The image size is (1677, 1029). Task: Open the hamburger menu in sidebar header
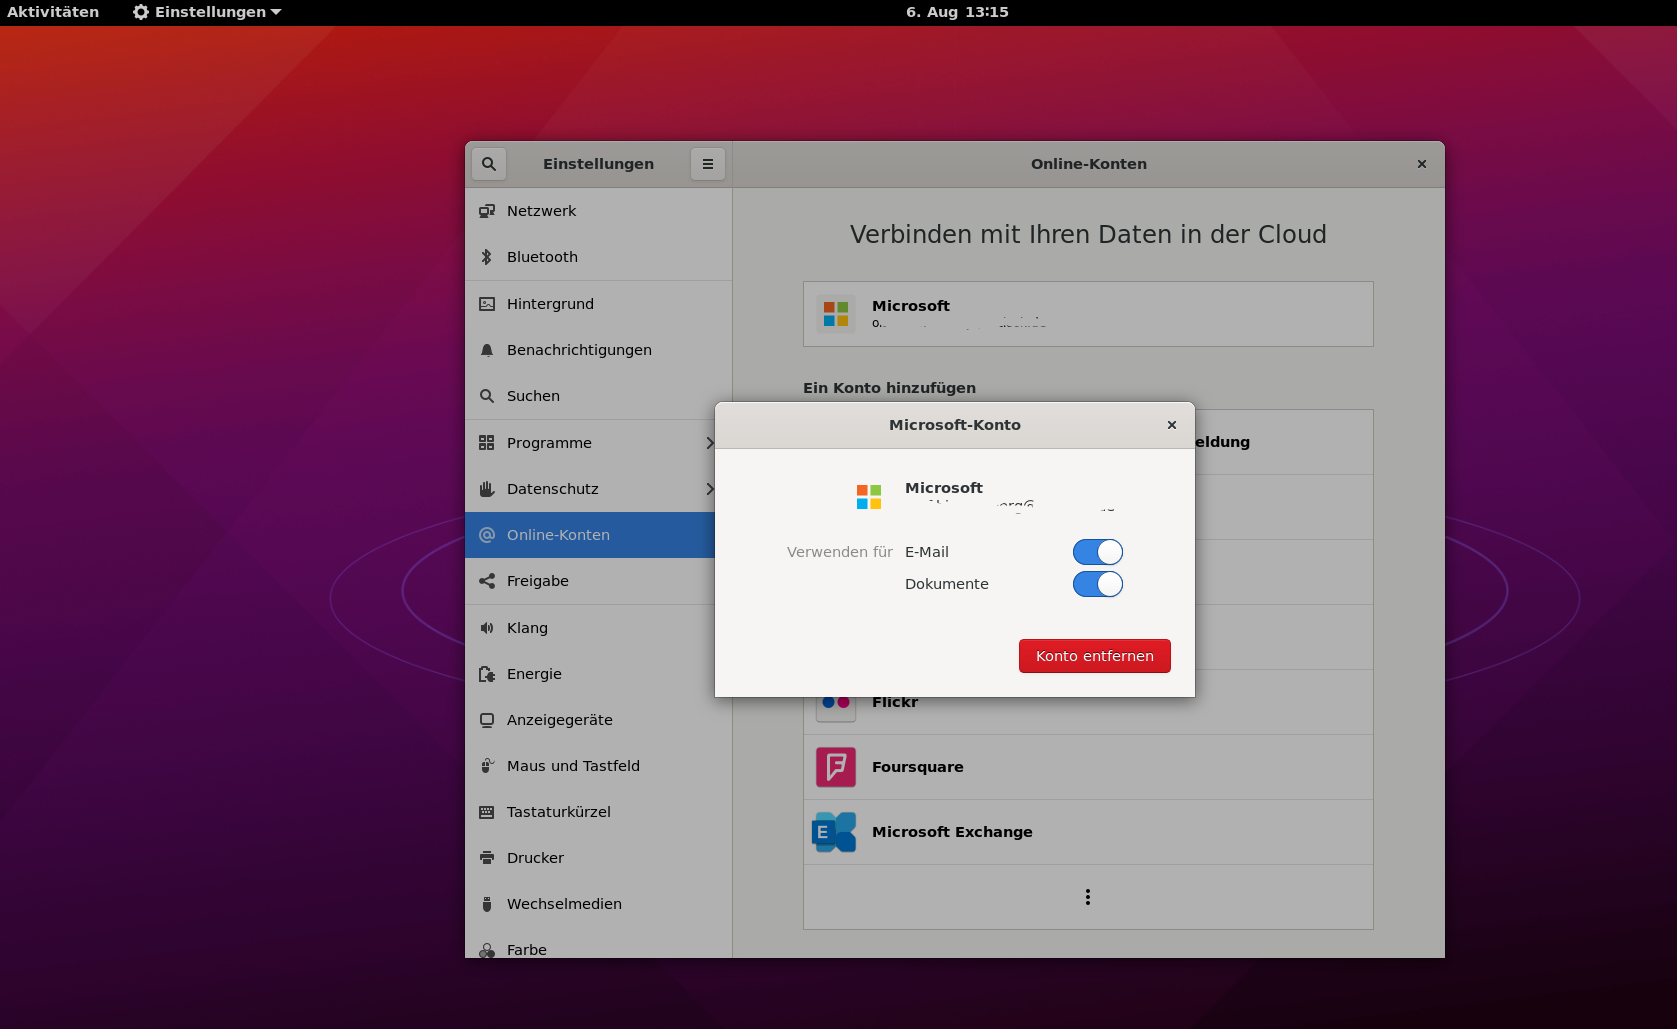click(x=707, y=164)
